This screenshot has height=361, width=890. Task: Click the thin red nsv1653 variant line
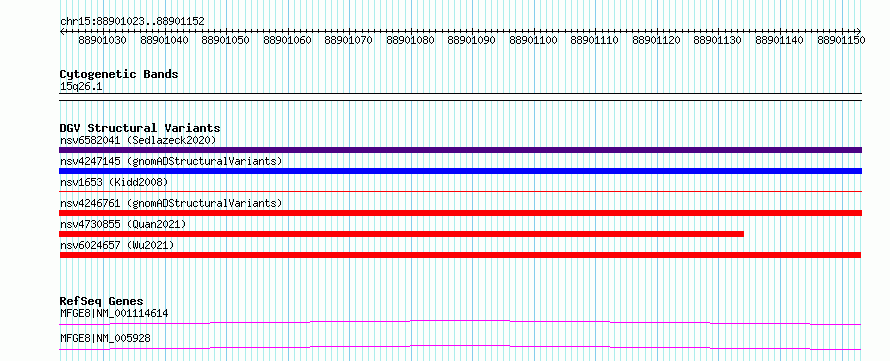coord(460,192)
